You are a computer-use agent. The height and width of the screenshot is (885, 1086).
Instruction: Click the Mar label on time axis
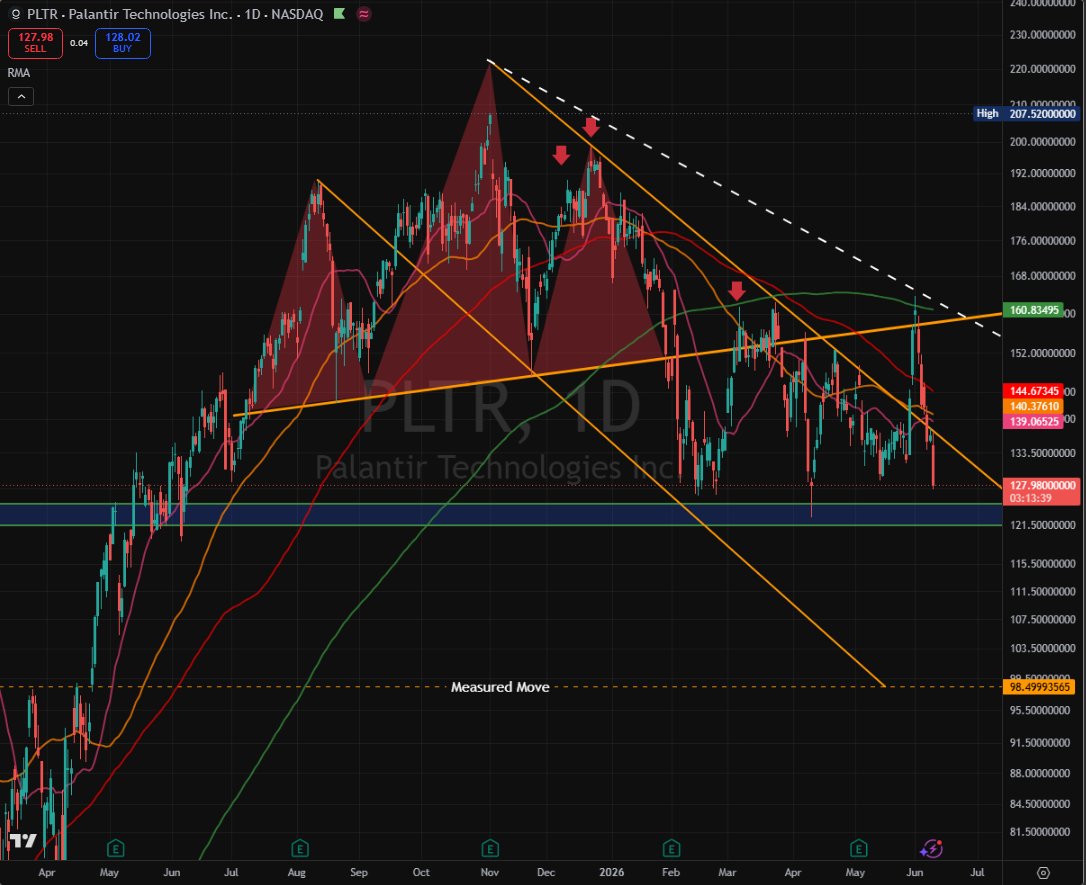(727, 873)
